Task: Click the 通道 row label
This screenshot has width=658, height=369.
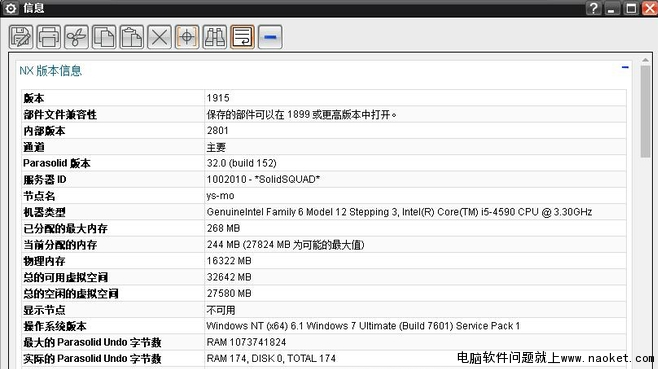Action: [x=34, y=147]
